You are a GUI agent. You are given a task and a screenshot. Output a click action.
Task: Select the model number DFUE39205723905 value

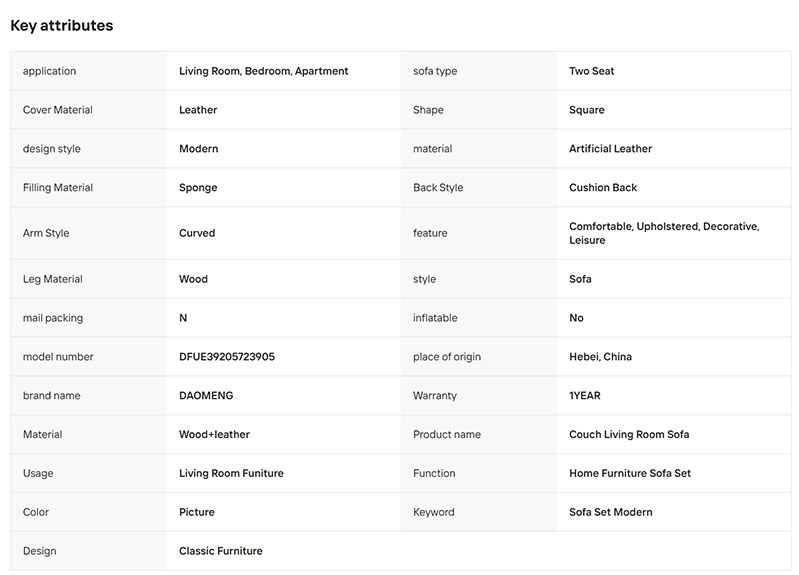pos(227,357)
